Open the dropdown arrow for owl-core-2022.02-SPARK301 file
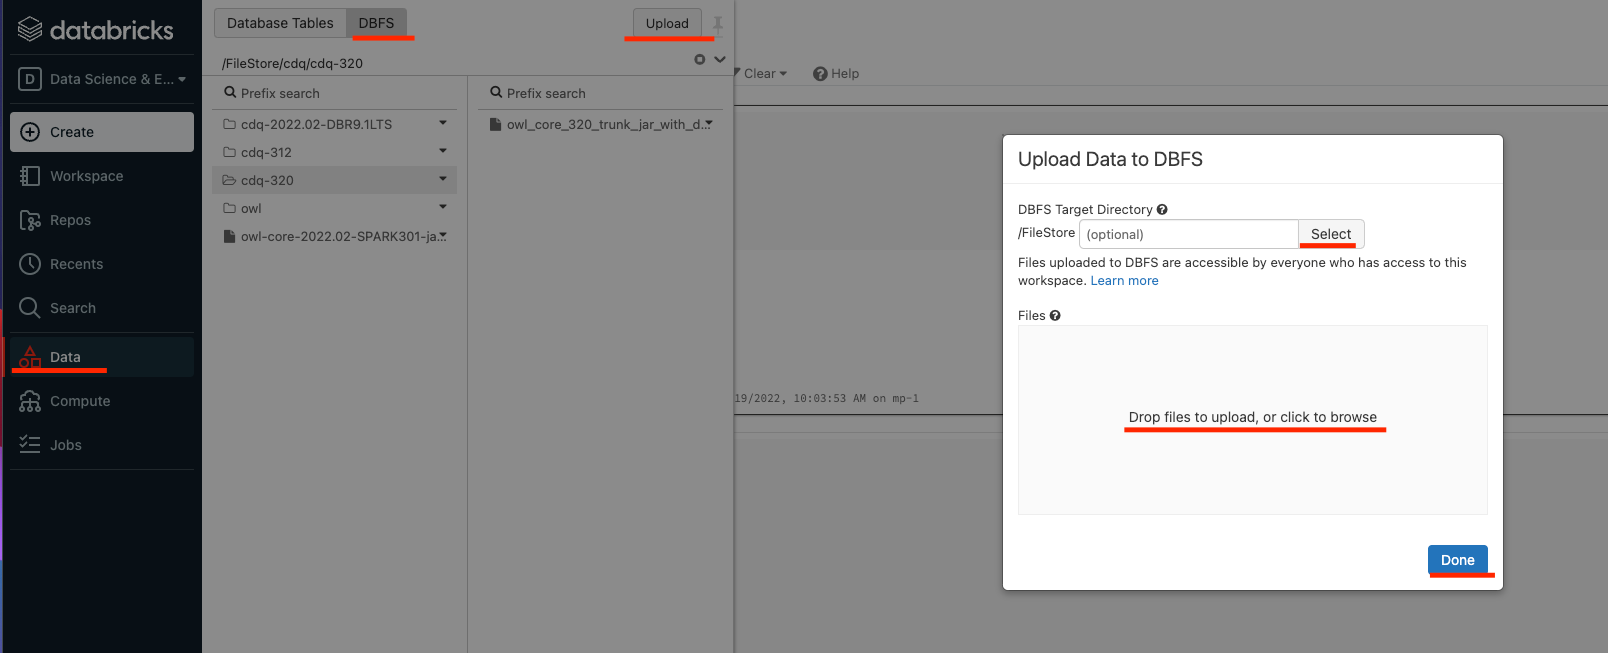The height and width of the screenshot is (653, 1608). pos(443,235)
